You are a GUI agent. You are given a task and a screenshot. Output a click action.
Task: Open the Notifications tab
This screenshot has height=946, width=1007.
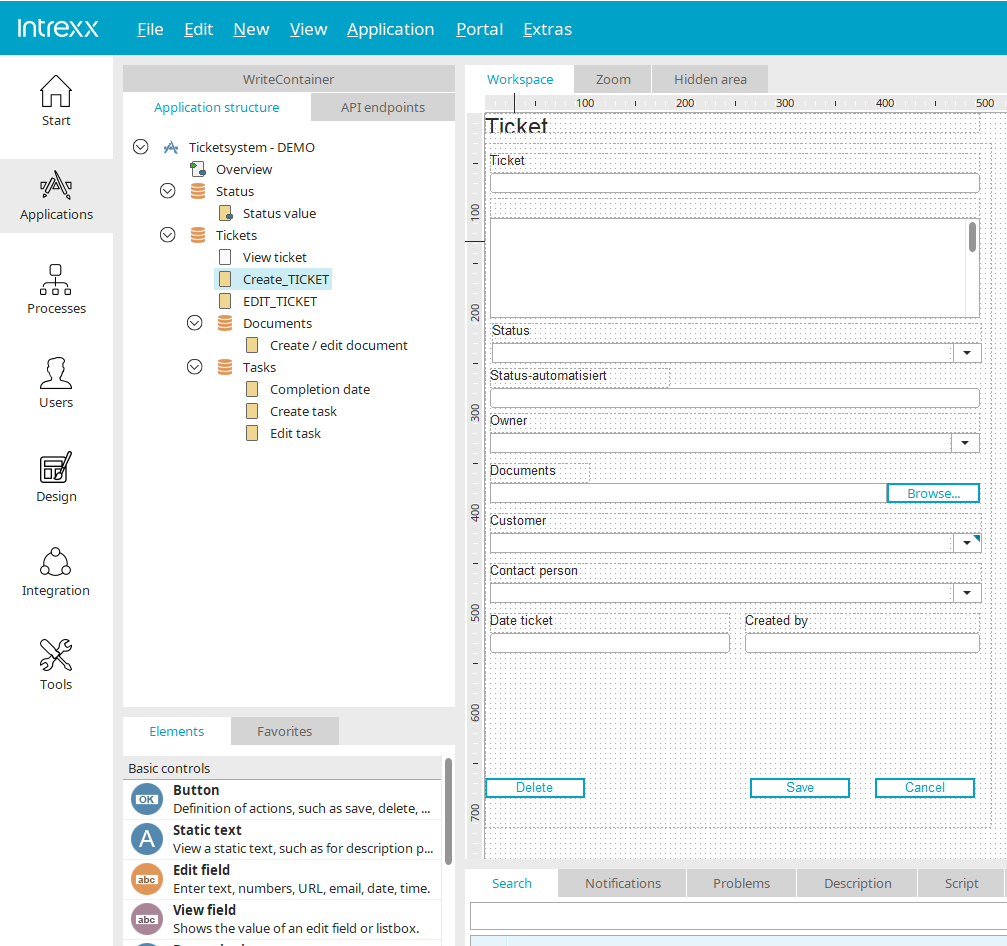622,883
